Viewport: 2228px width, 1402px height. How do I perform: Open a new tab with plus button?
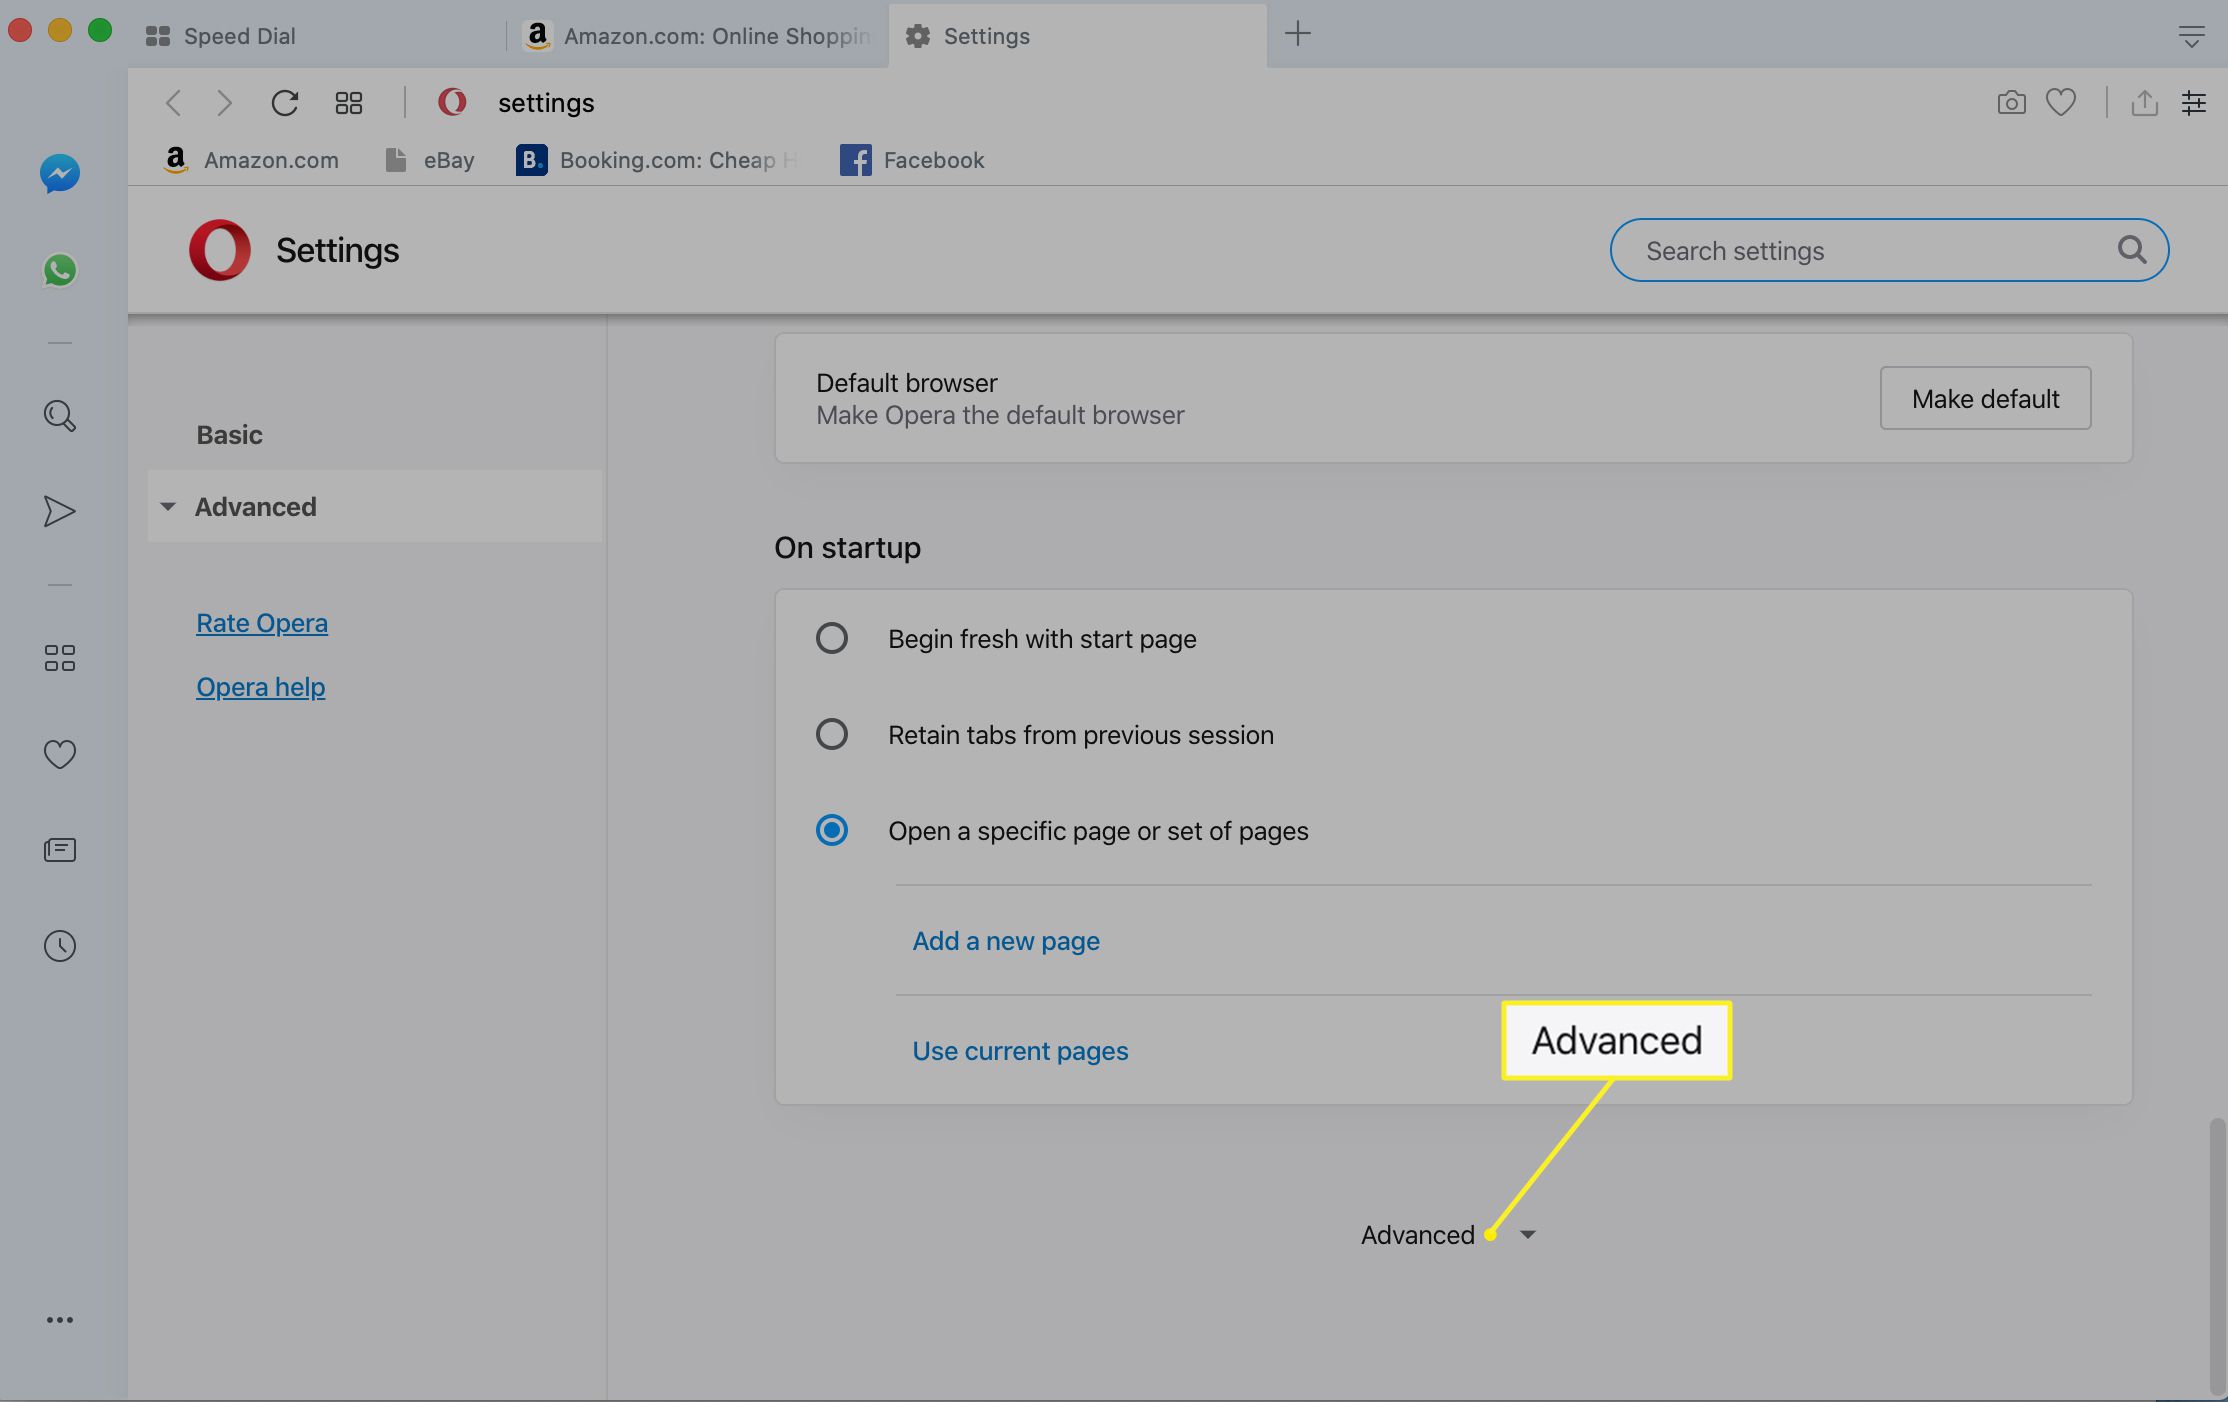1297,33
